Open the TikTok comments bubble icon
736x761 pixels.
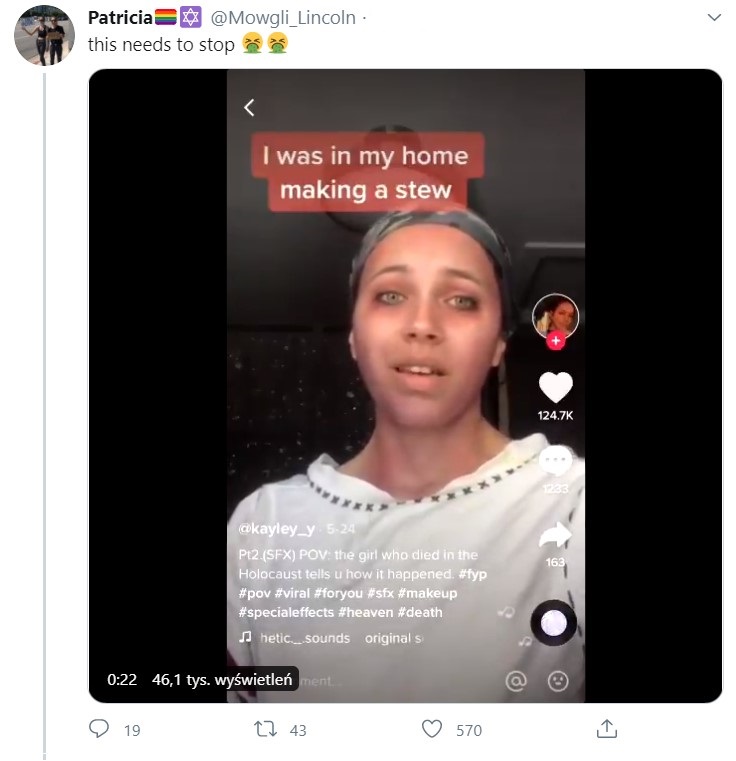(x=555, y=461)
